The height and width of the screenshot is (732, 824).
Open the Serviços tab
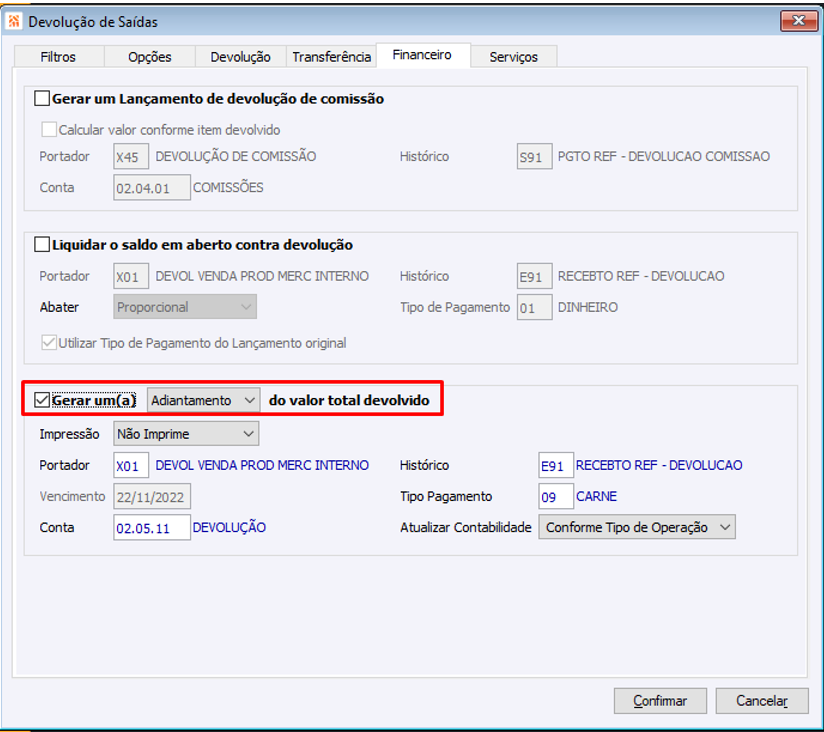point(513,57)
